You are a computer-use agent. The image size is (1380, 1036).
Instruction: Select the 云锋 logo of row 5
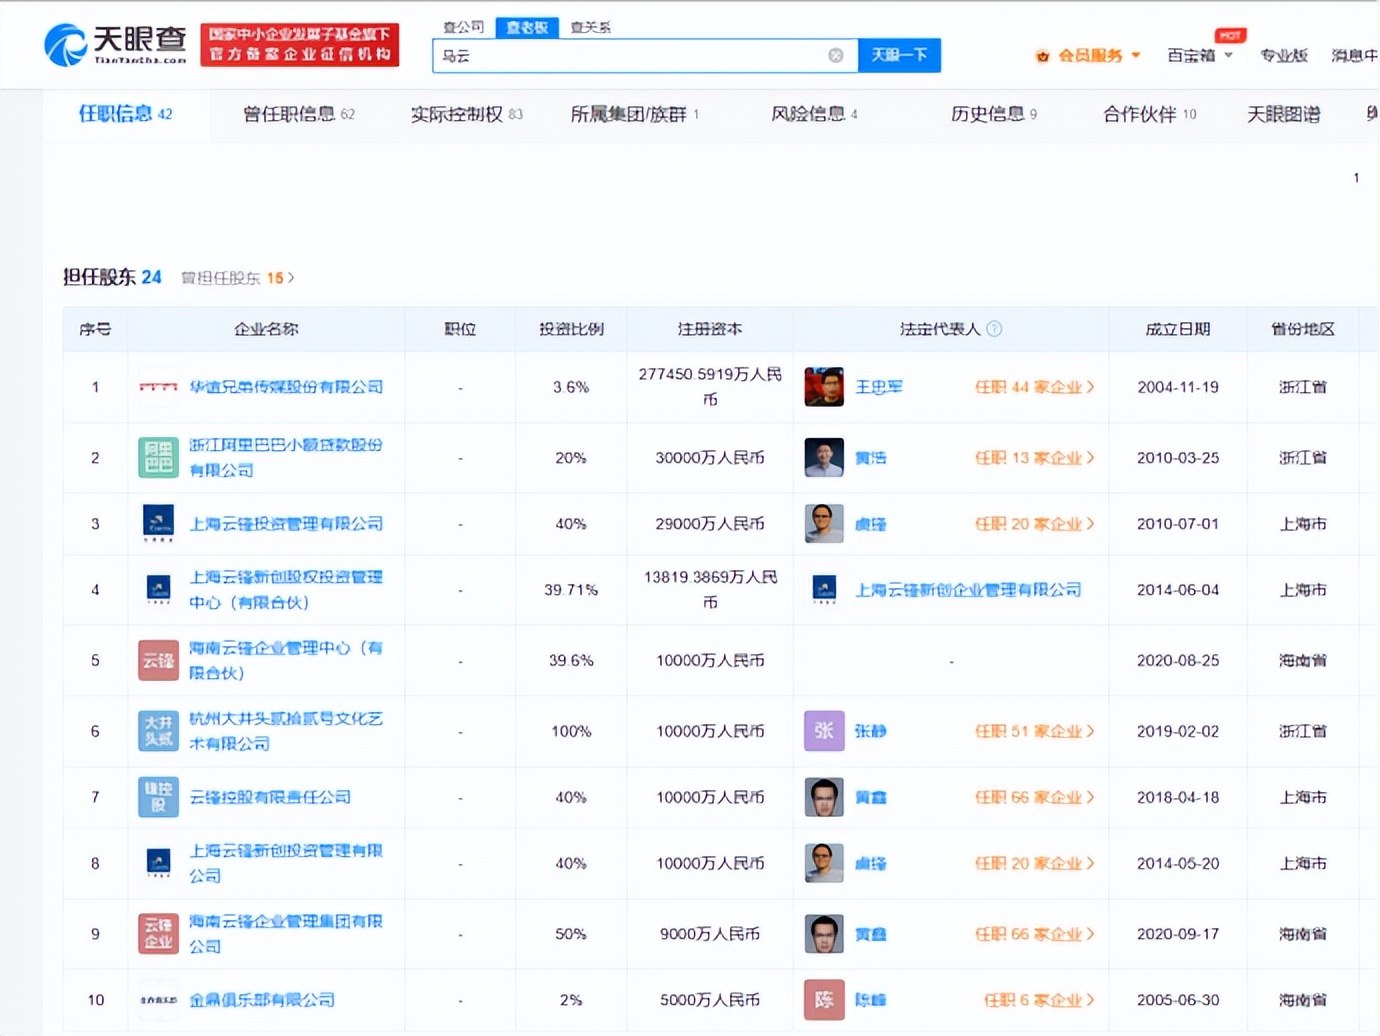(x=157, y=660)
